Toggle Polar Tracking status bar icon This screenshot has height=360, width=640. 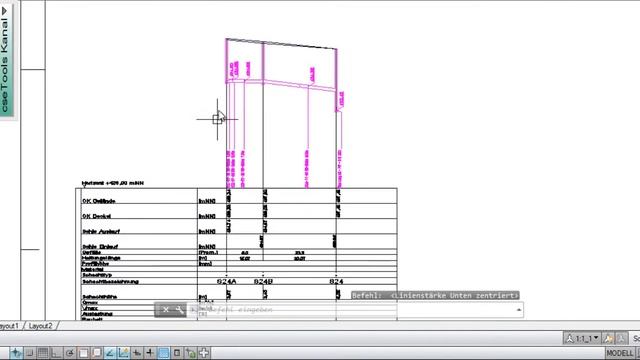tap(70, 353)
